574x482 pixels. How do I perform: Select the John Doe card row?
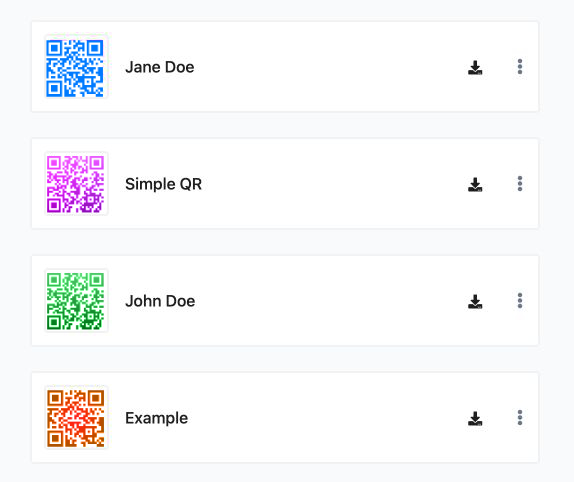285,300
